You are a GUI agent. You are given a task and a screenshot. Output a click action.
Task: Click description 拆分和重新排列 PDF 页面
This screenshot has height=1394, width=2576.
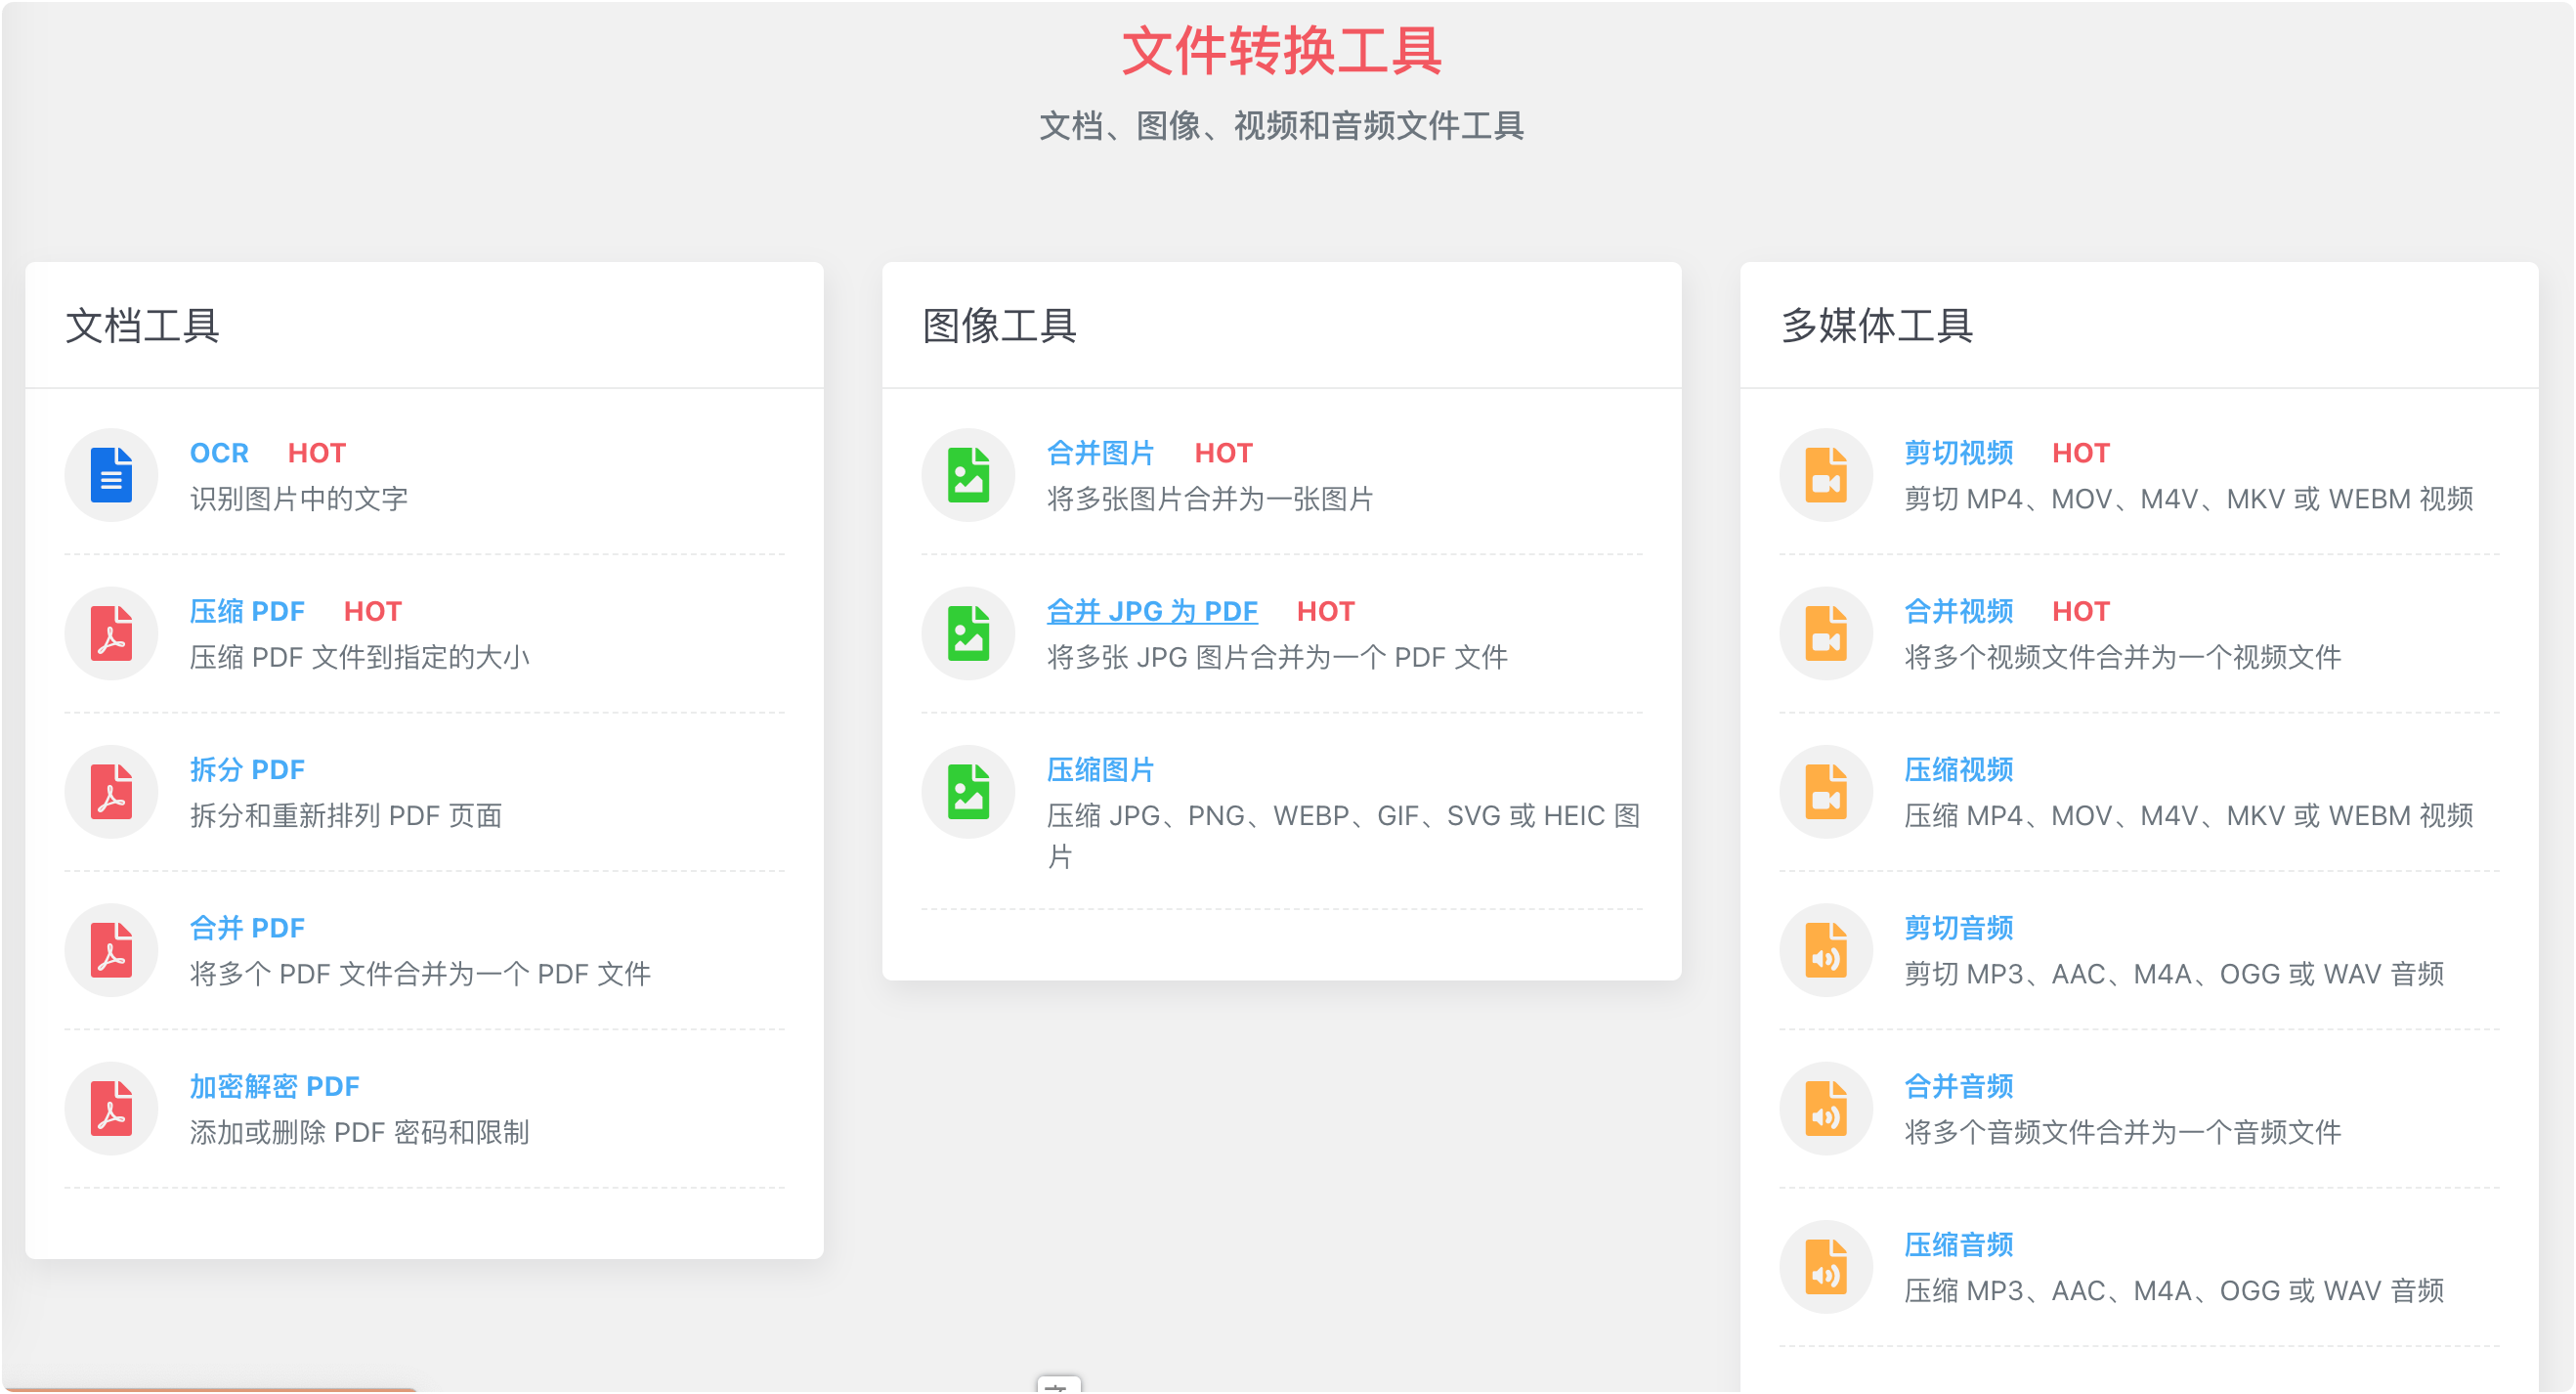(x=346, y=816)
